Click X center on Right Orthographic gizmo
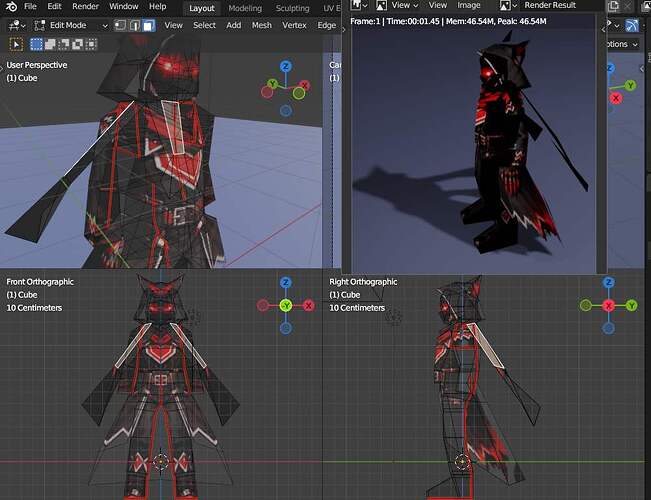Image resolution: width=651 pixels, height=500 pixels. [x=609, y=306]
